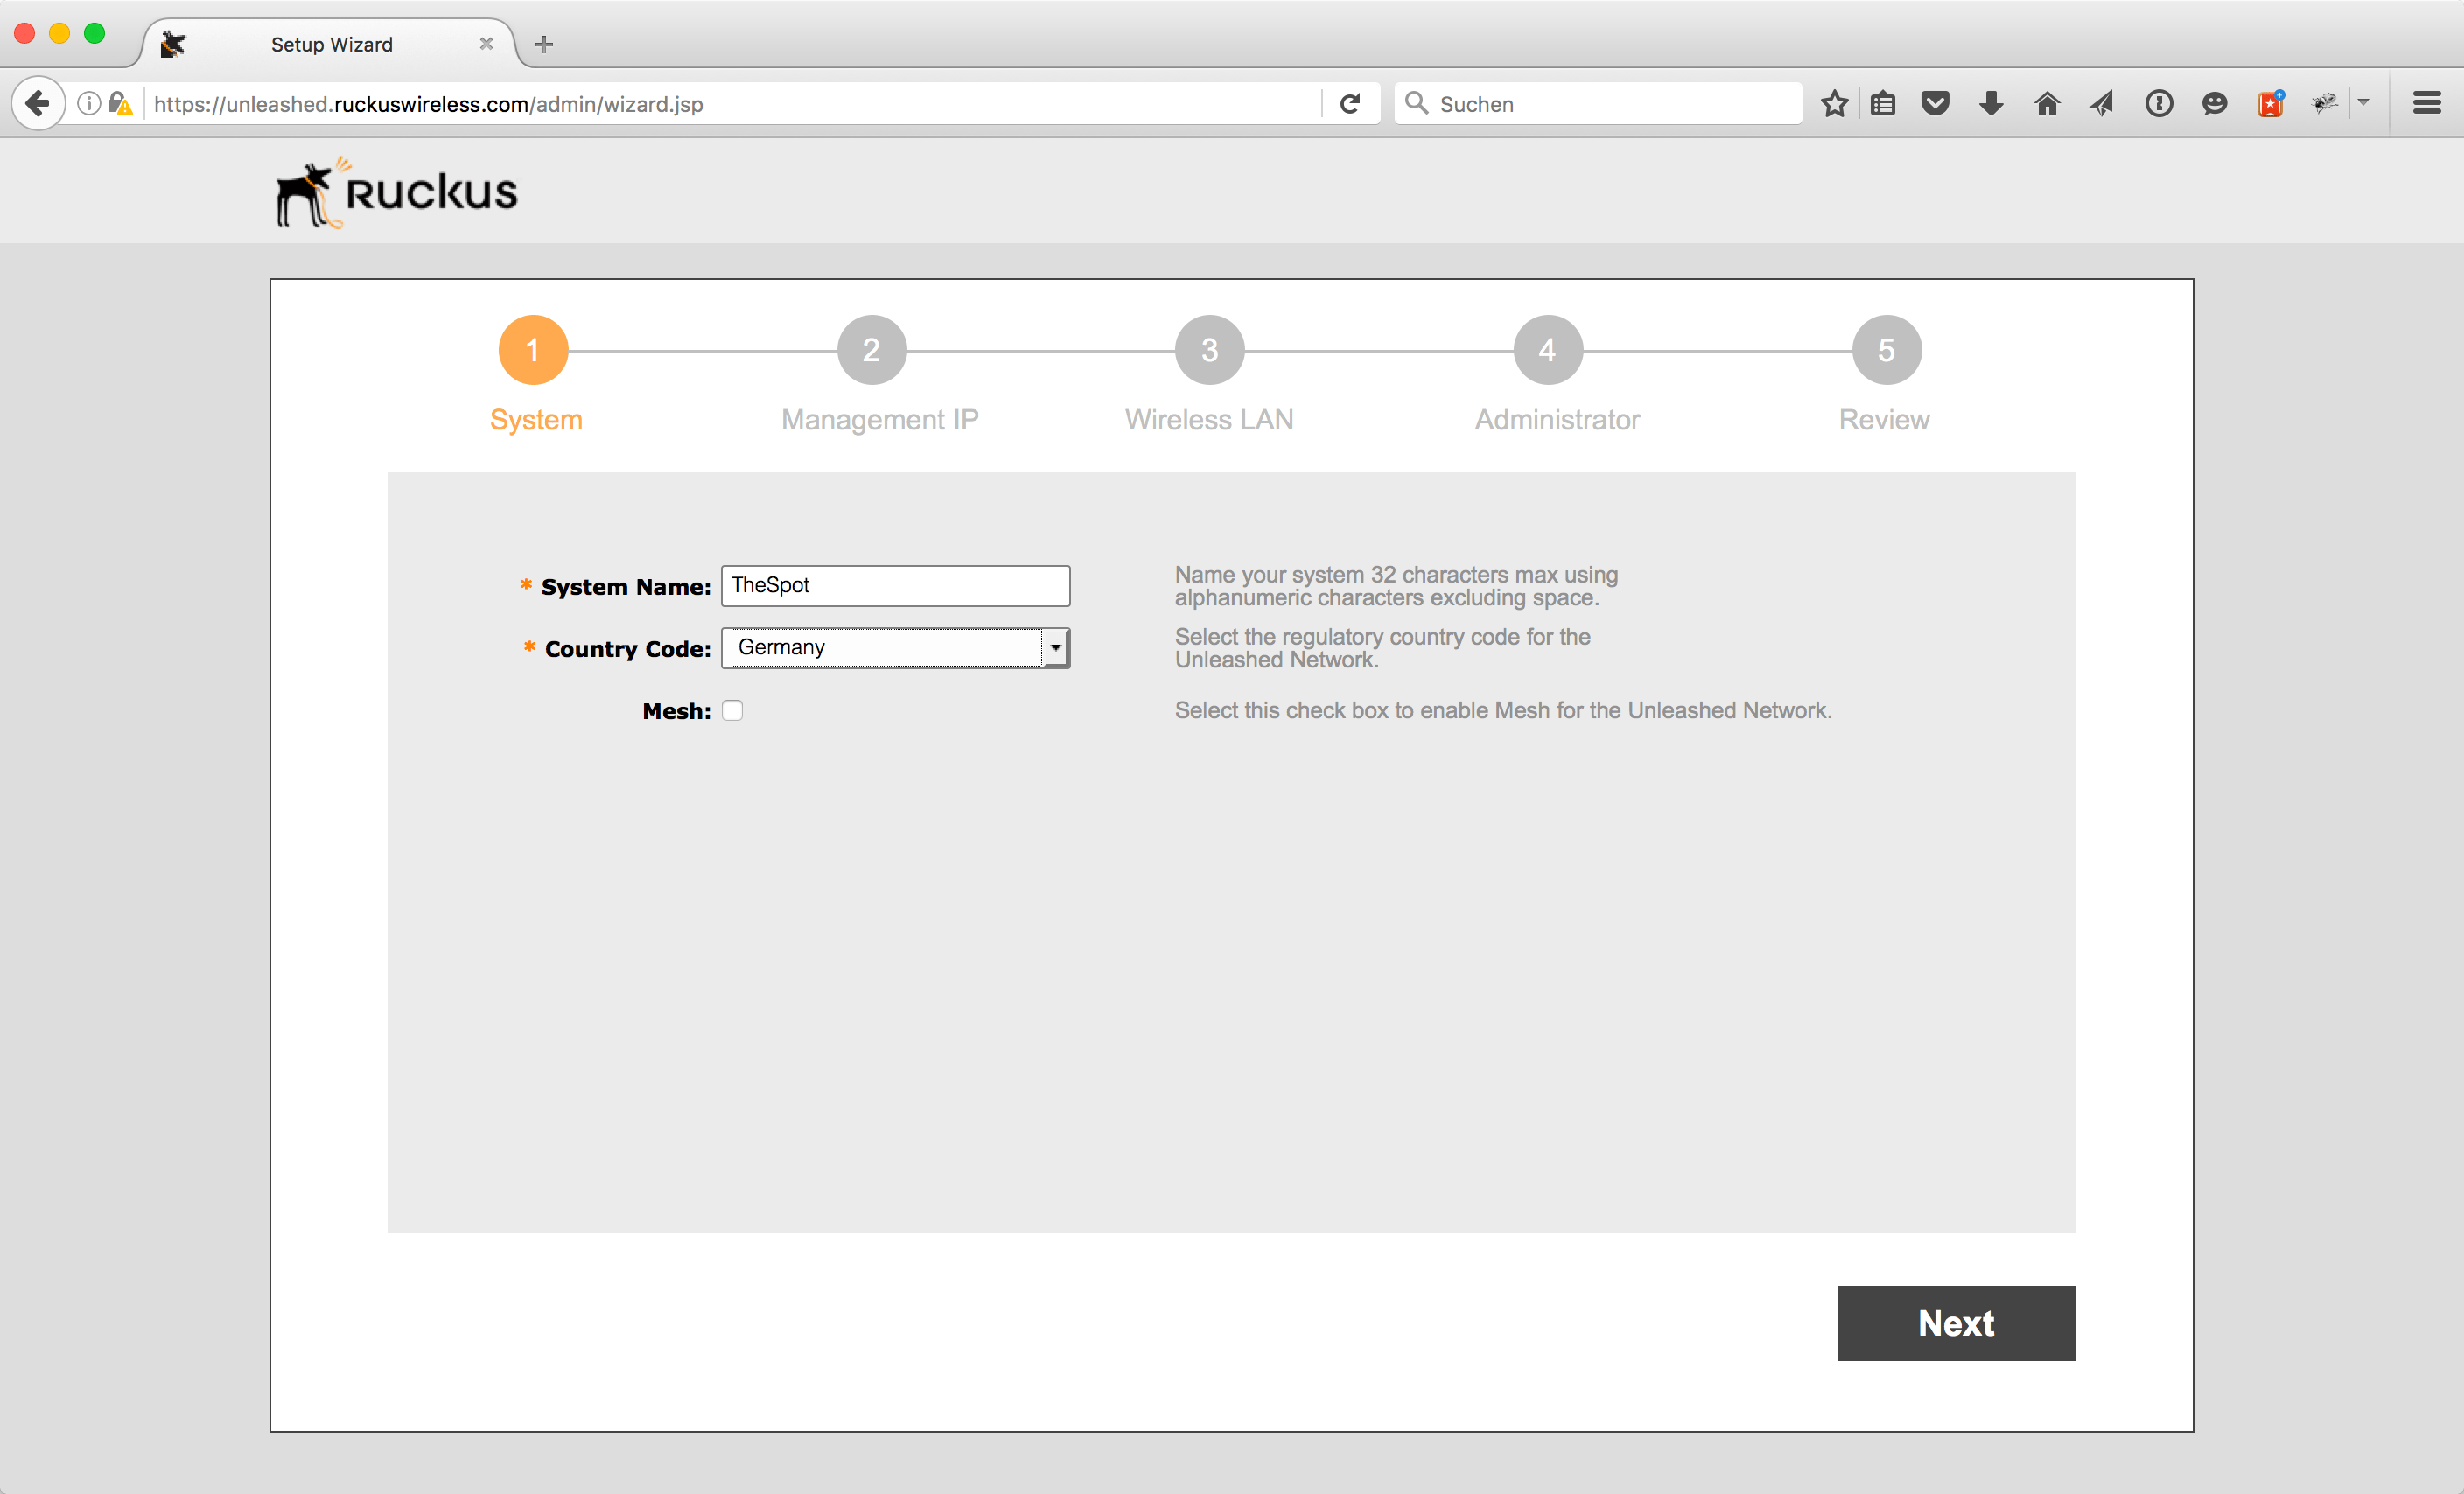Open a new browser tab with plus
The height and width of the screenshot is (1494, 2464).
click(543, 44)
